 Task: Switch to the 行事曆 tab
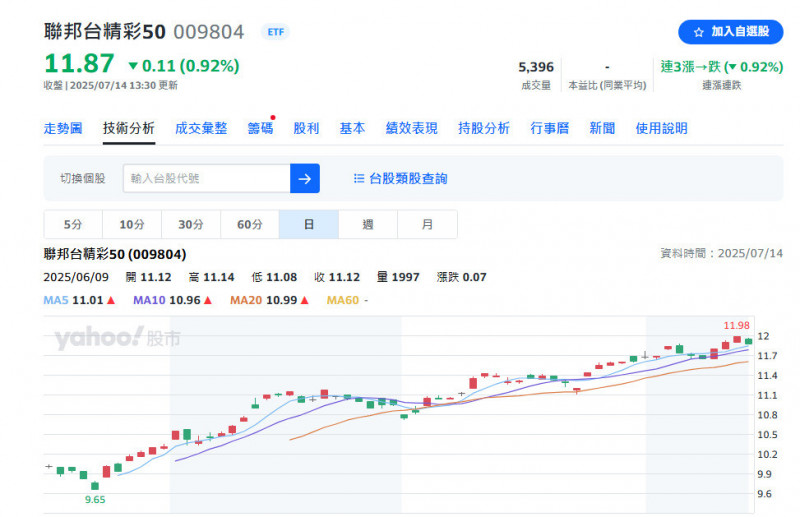click(549, 128)
